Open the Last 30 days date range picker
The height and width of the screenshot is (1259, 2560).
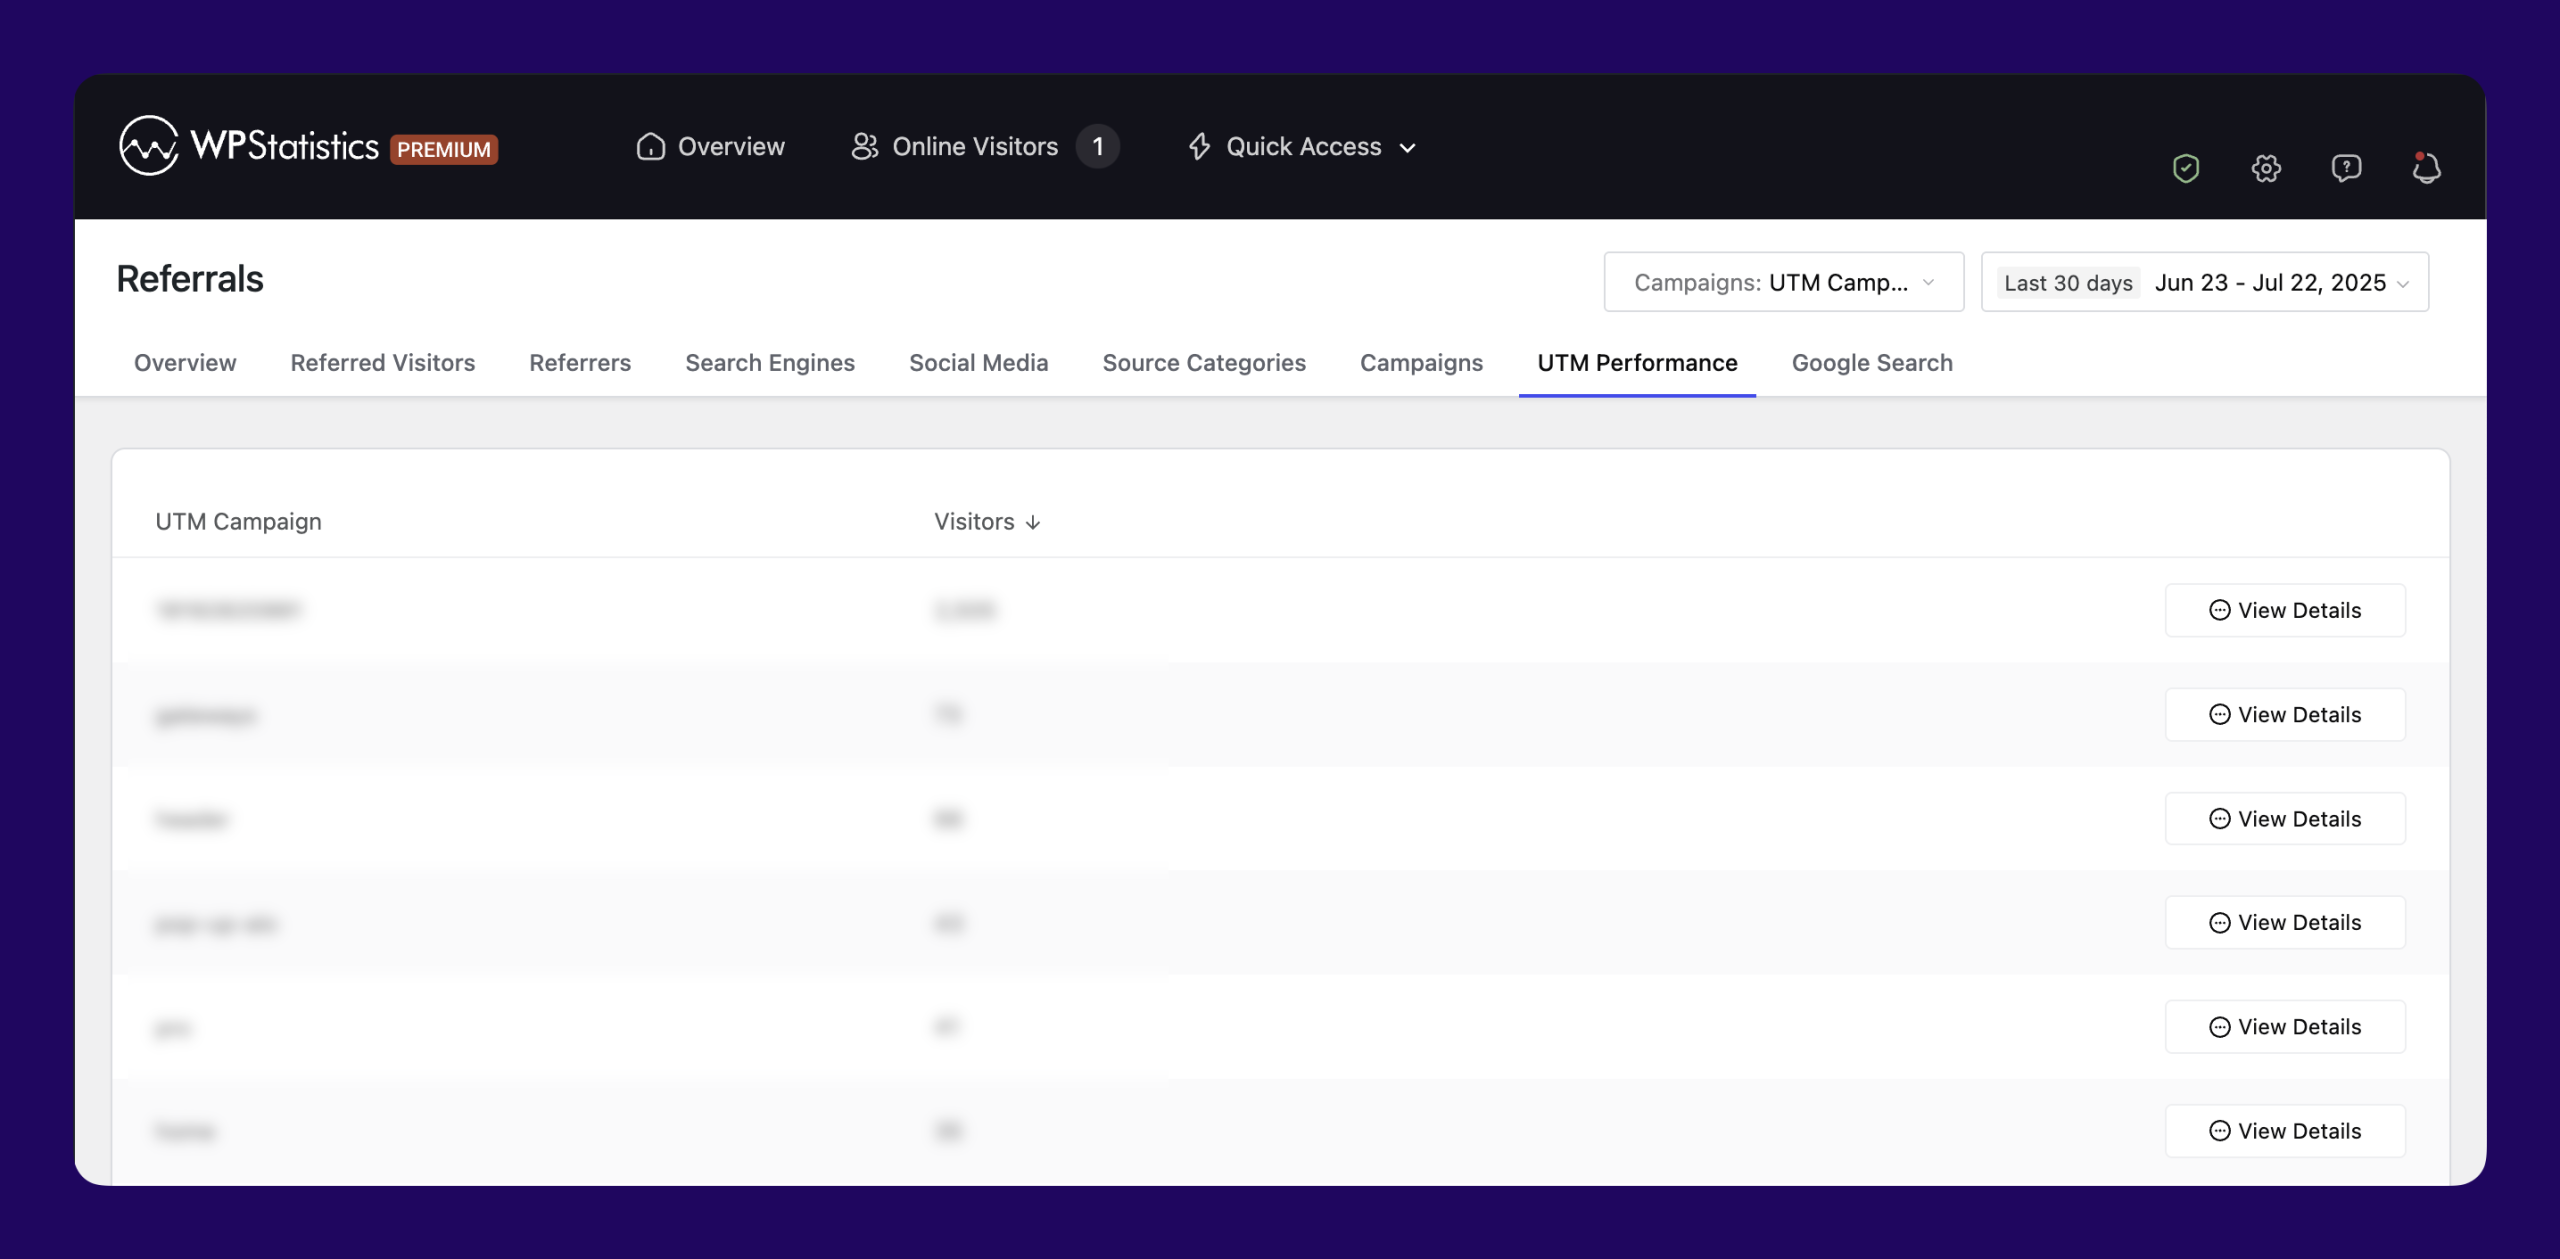(2205, 282)
